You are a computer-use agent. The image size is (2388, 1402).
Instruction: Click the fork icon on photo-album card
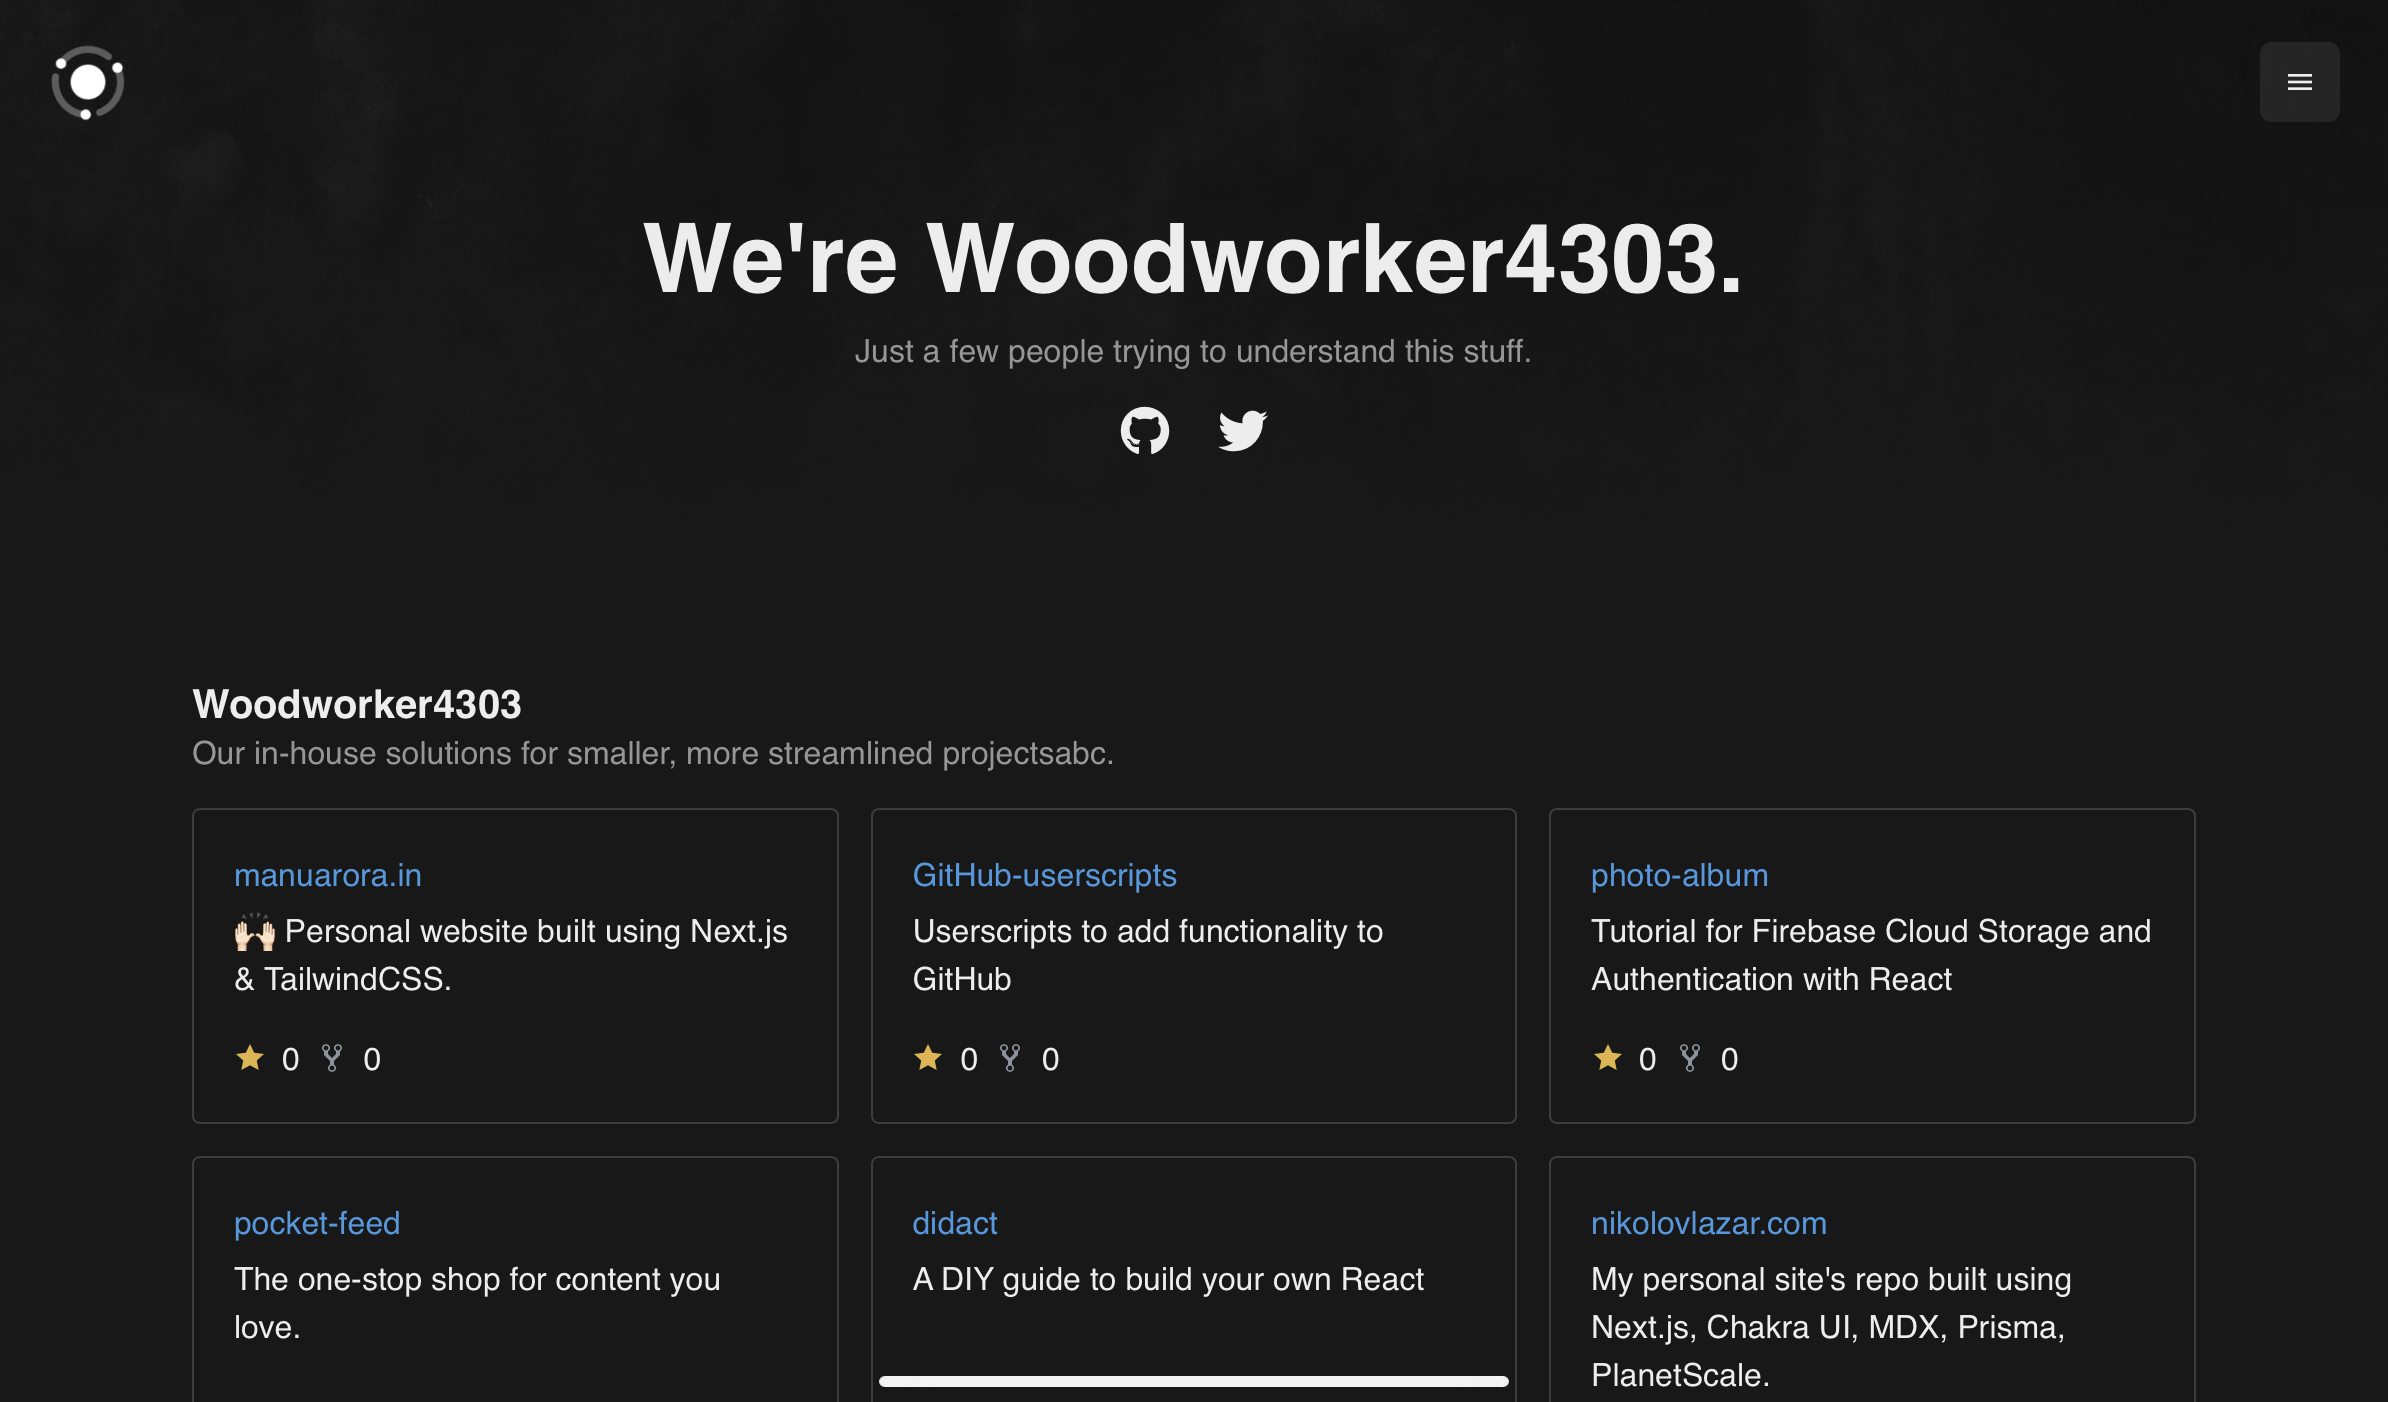(1689, 1058)
